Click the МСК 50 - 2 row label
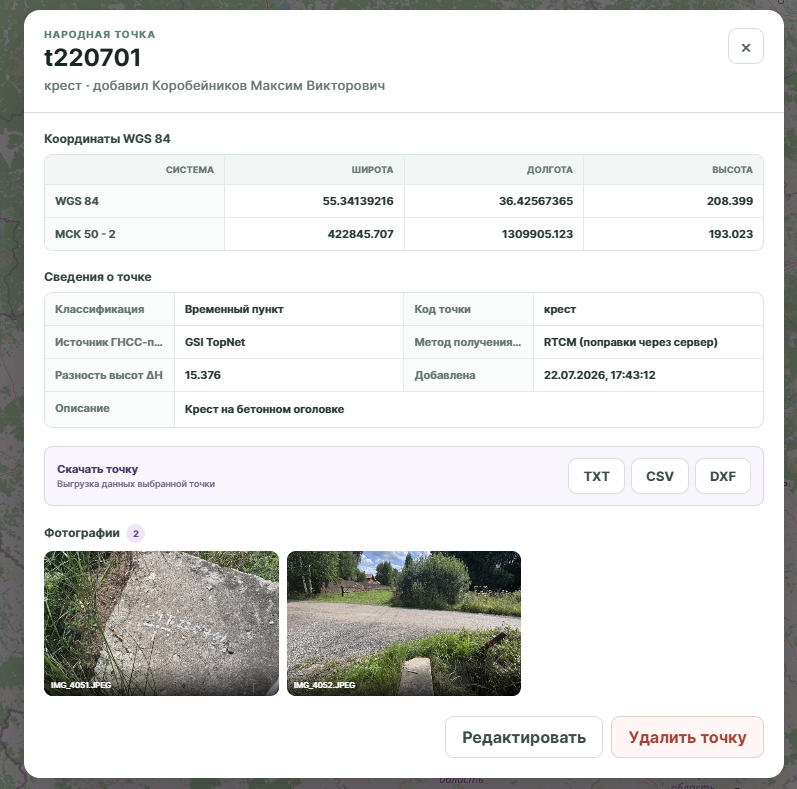The width and height of the screenshot is (797, 789). 85,234
